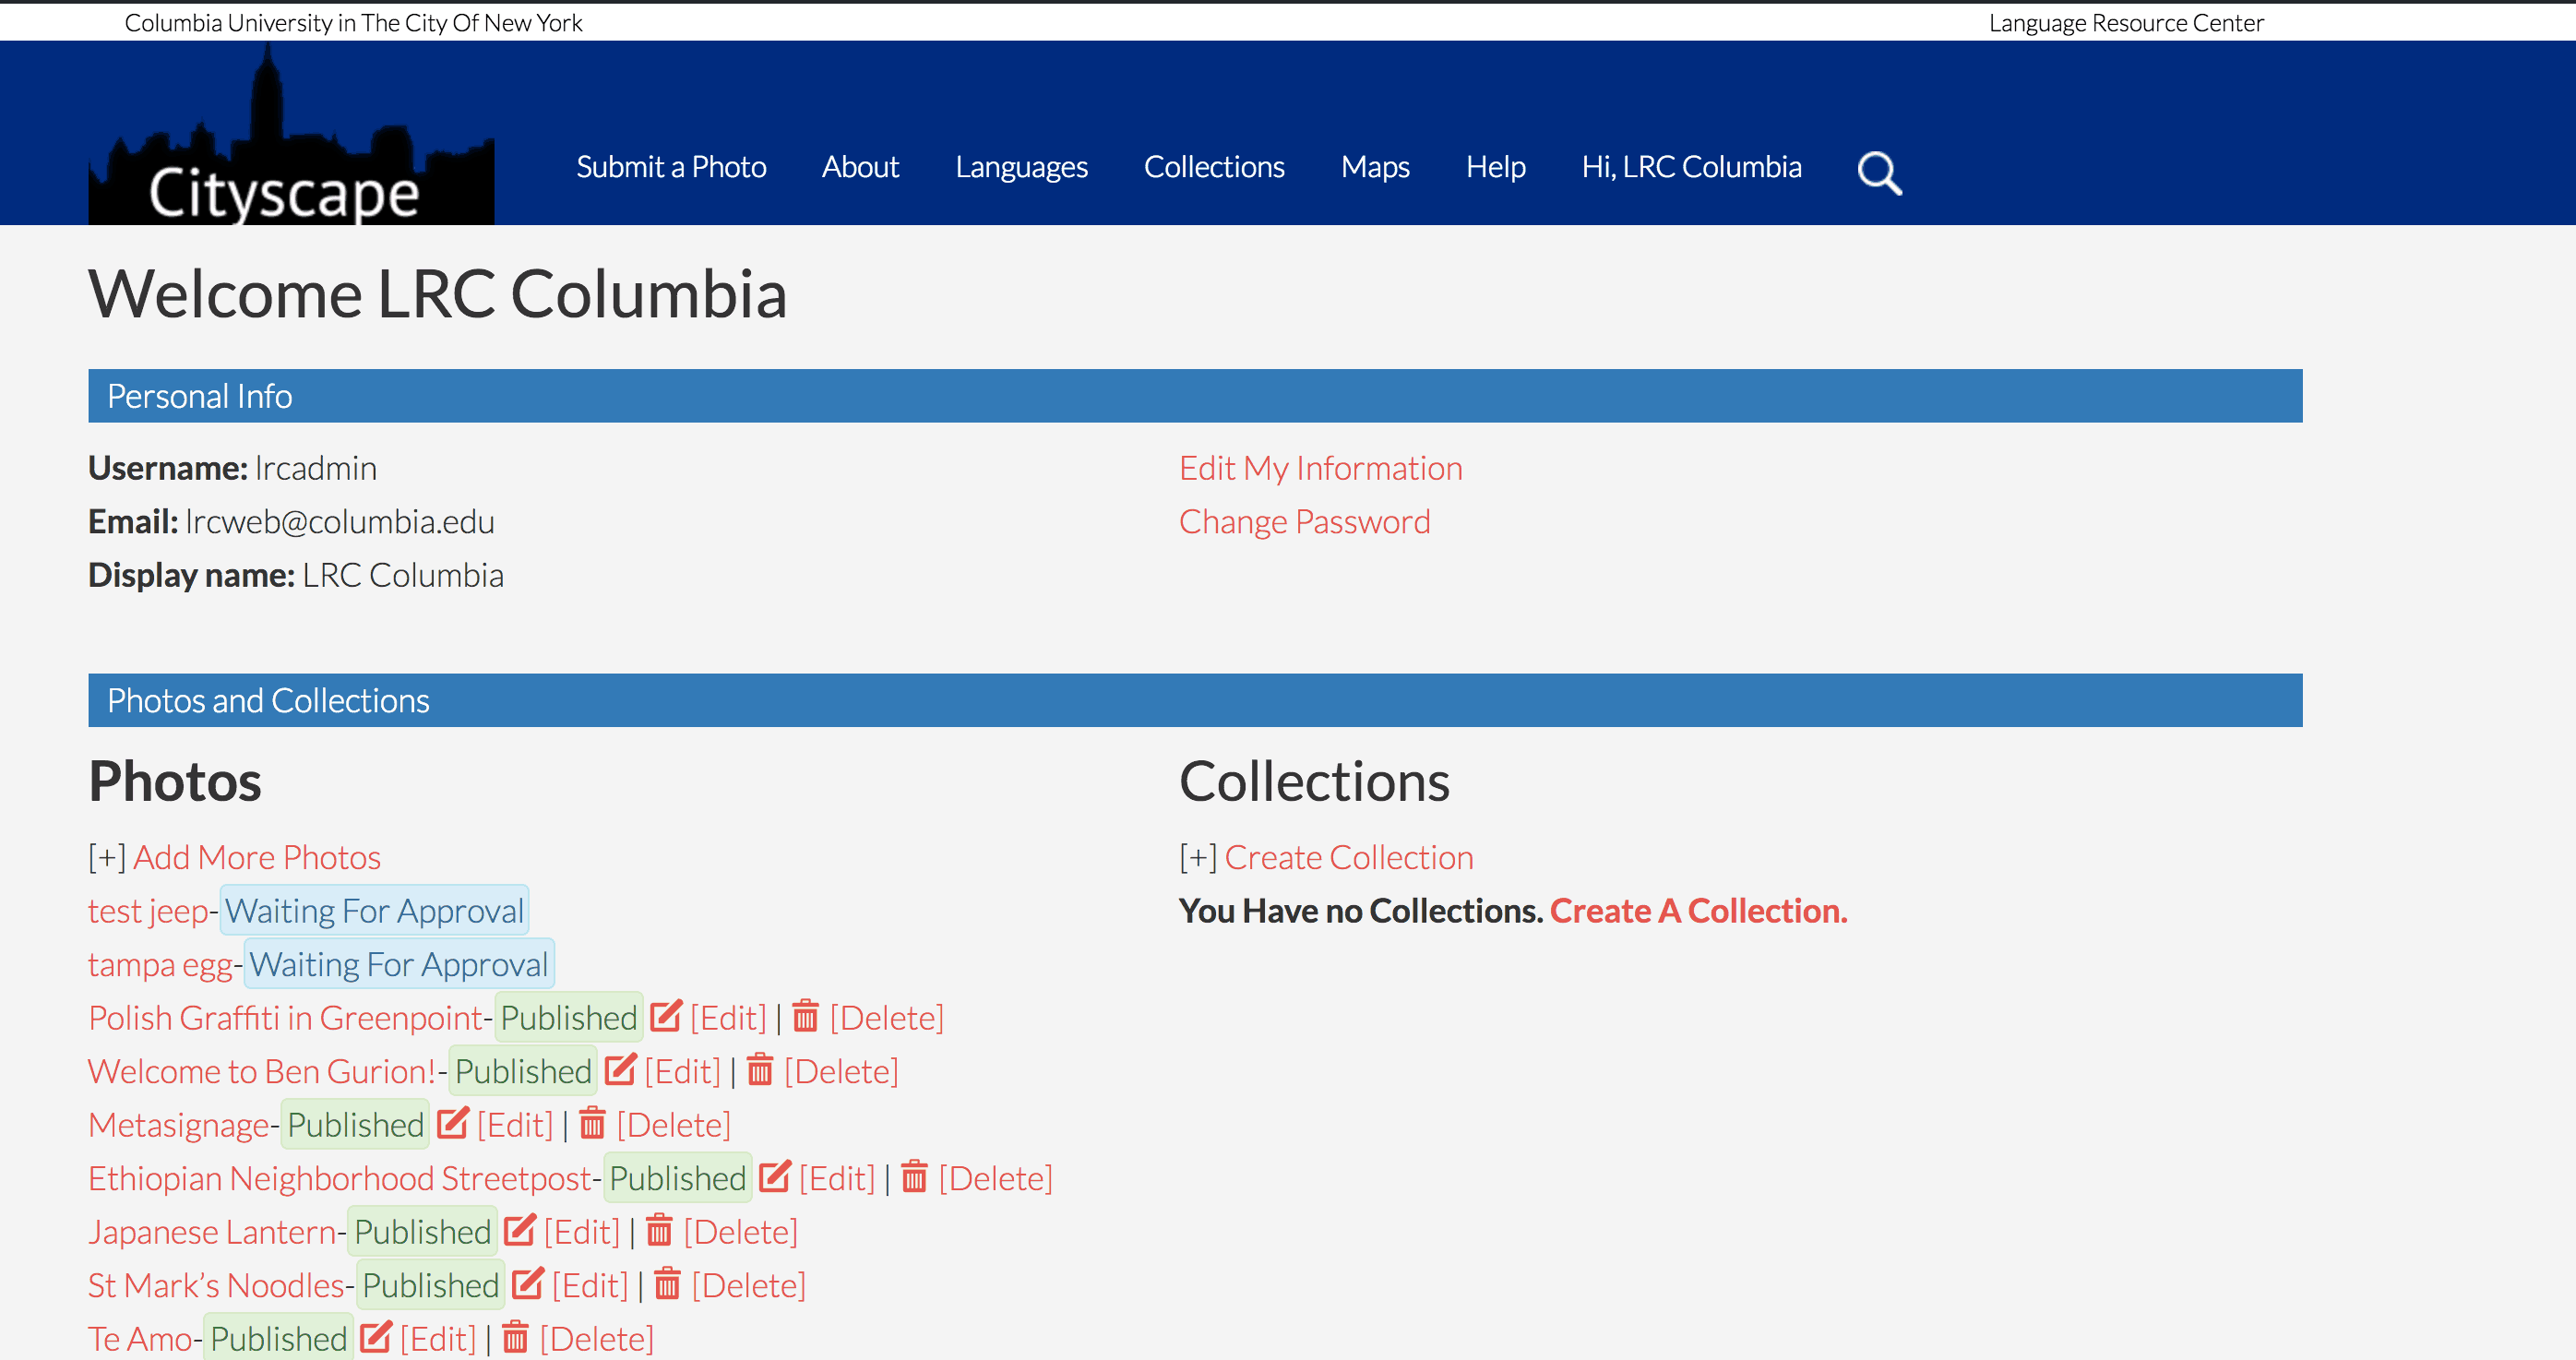Screen dimensions: 2576x1360
Task: Click Create Collection link with plus sign
Action: click(x=1349, y=857)
